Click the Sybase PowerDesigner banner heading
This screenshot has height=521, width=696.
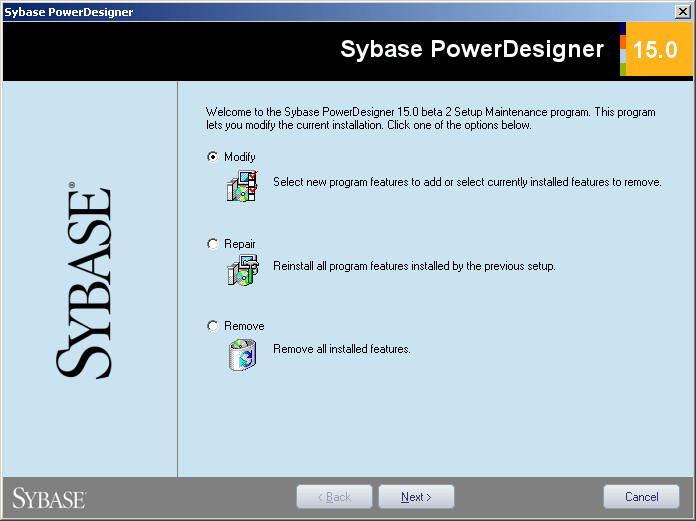(472, 49)
